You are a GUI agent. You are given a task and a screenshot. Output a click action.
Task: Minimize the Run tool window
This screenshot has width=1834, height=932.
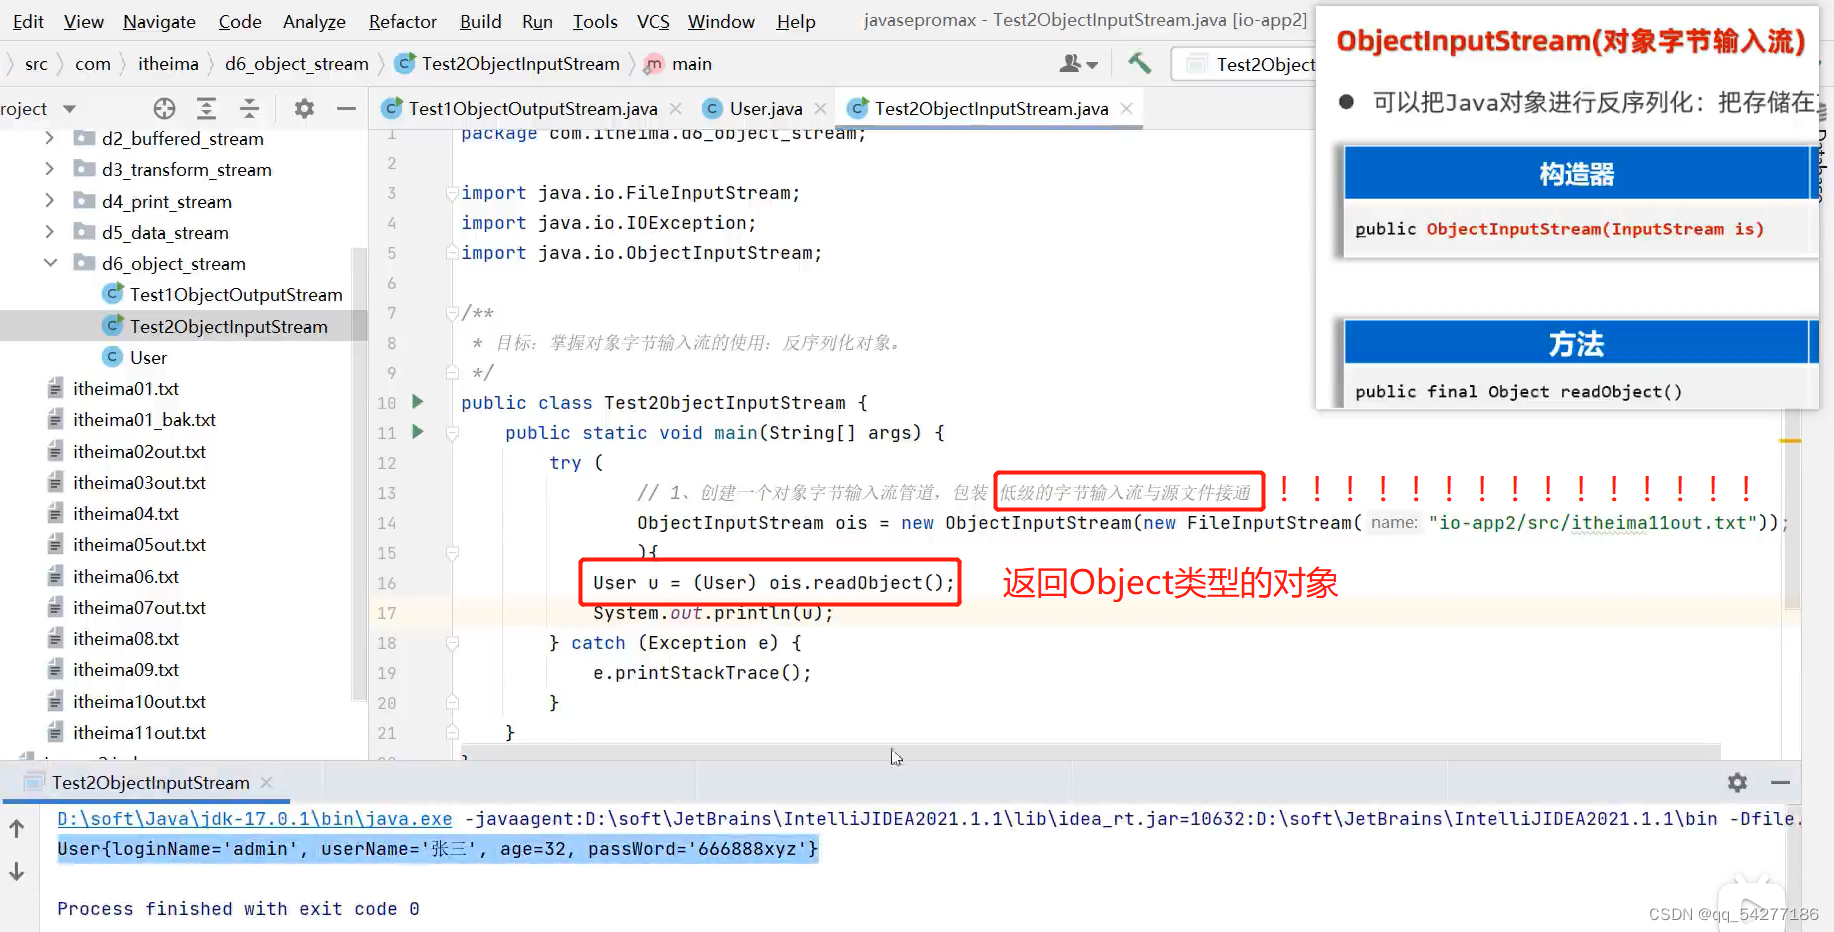point(1780,782)
